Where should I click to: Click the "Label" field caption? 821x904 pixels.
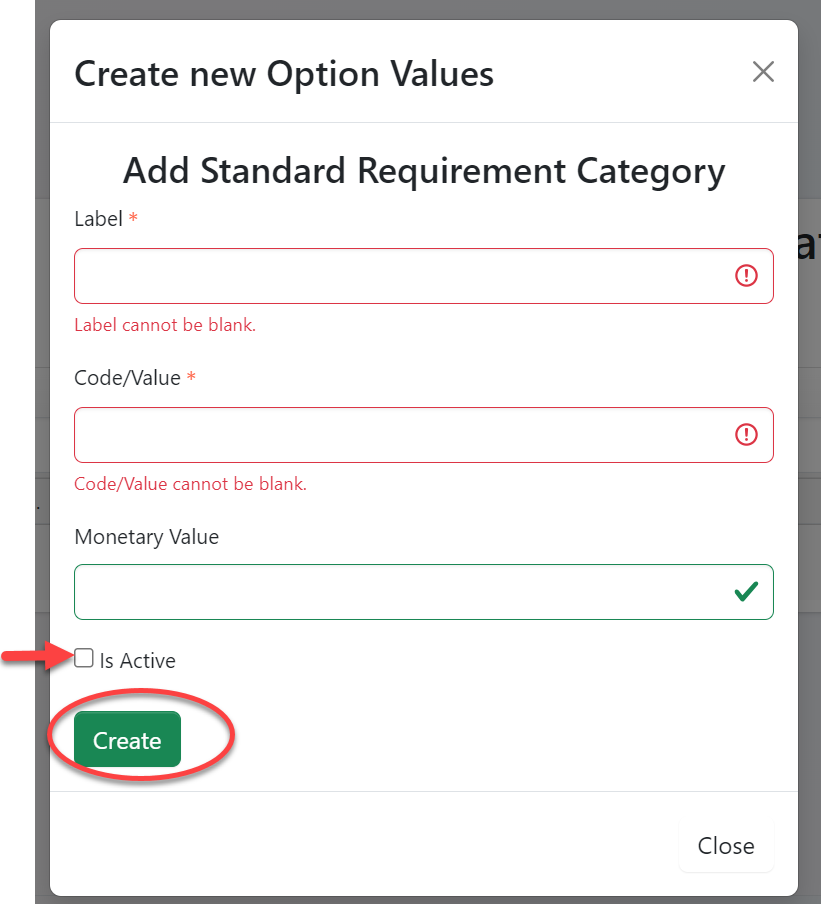tap(98, 219)
